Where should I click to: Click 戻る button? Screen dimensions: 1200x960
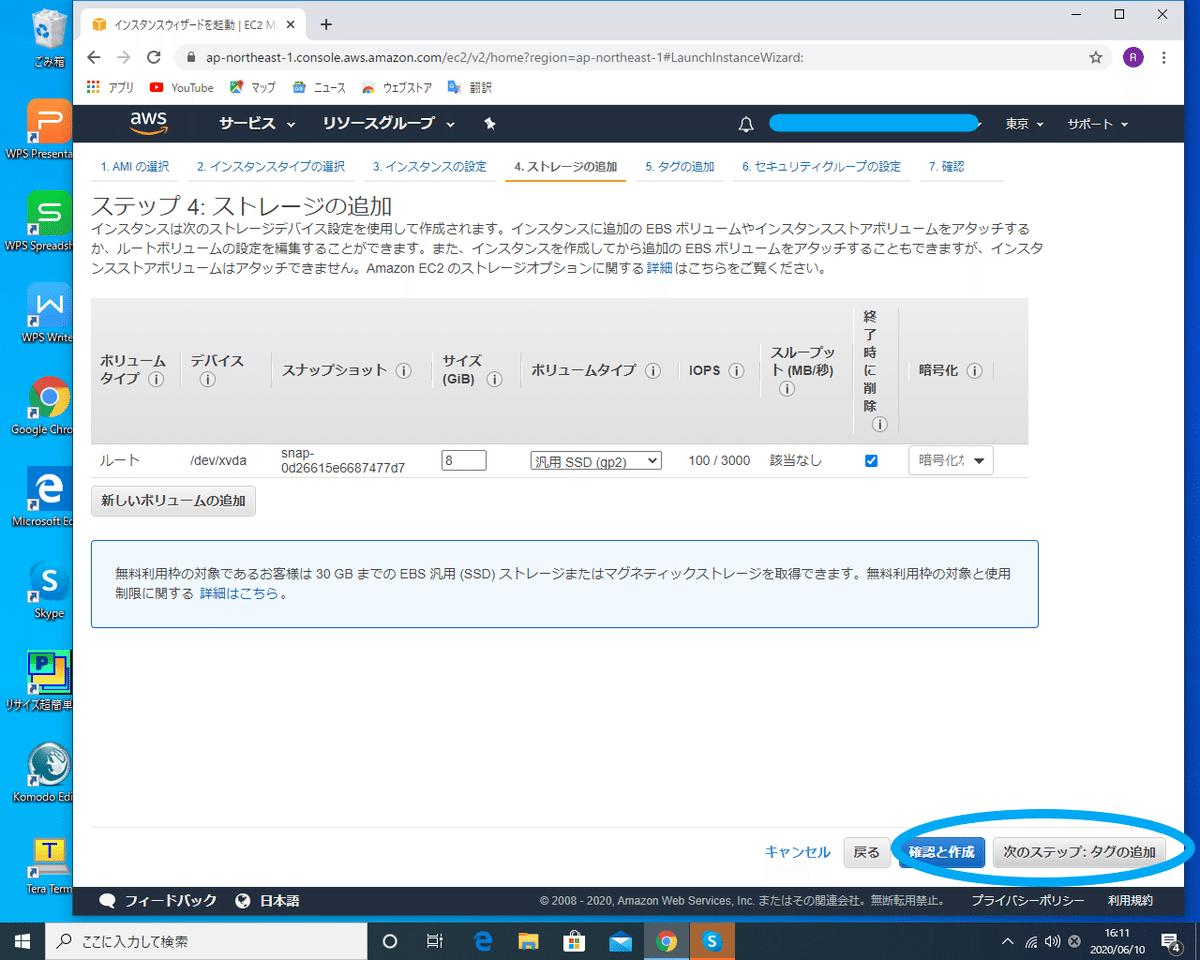click(x=867, y=852)
